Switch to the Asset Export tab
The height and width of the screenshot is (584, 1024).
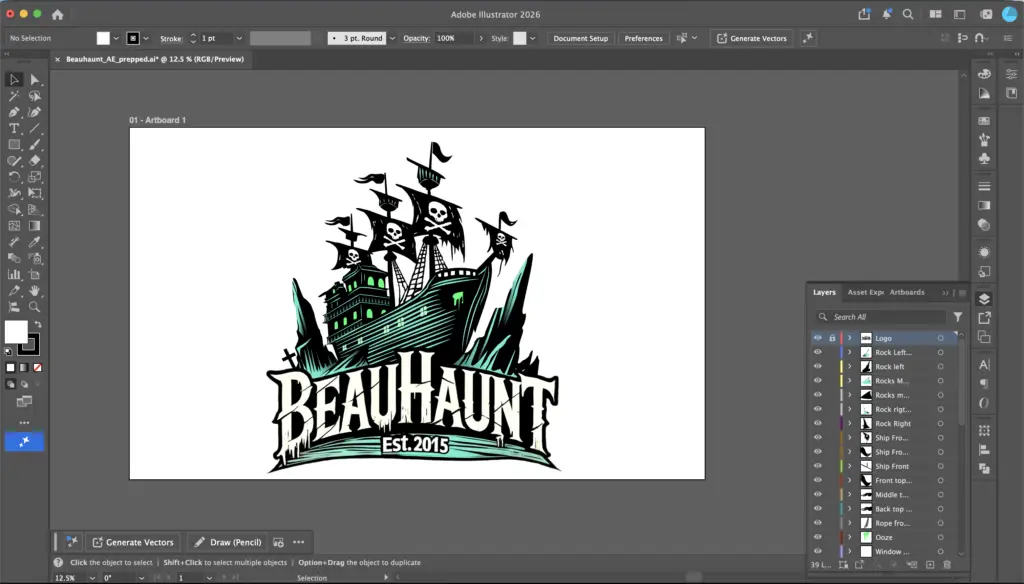pos(865,292)
